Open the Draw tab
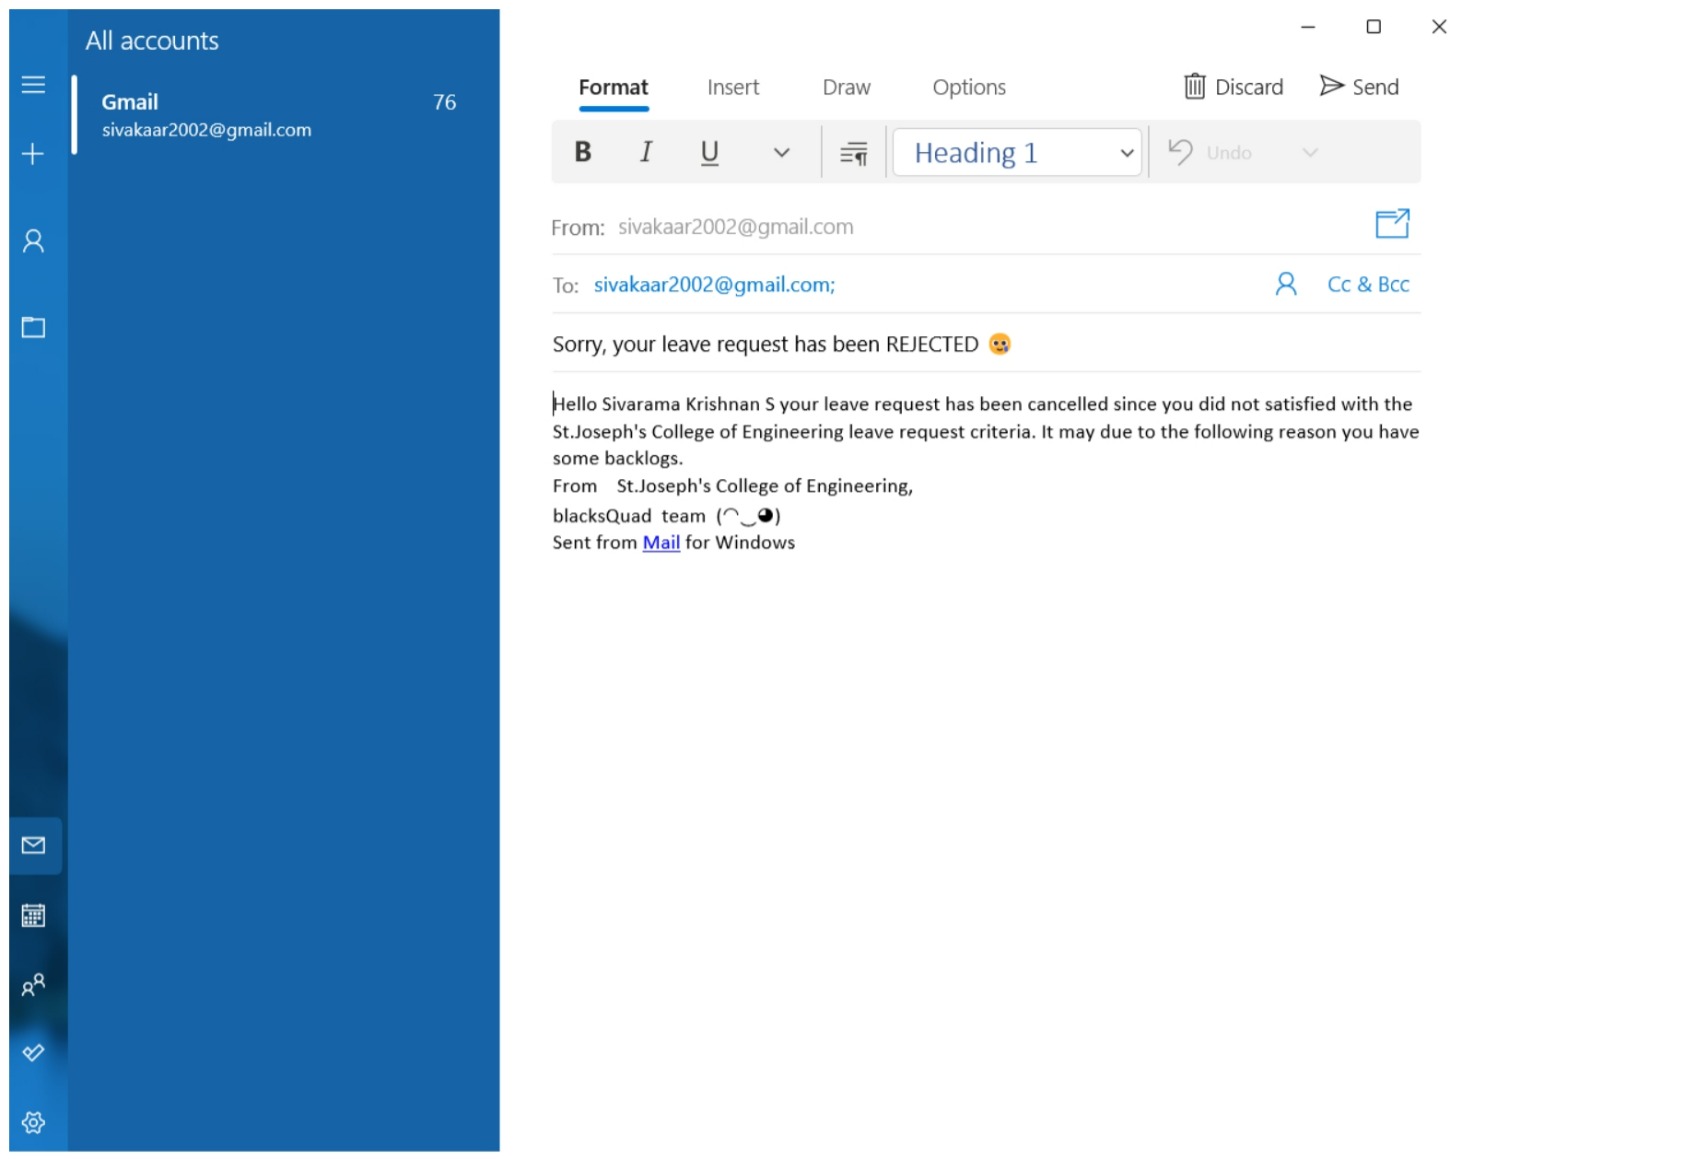 click(x=845, y=87)
